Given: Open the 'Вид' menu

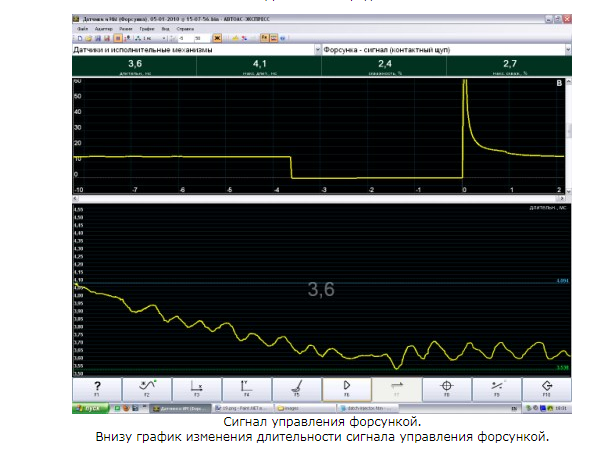Looking at the screenshot, I should point(165,29).
